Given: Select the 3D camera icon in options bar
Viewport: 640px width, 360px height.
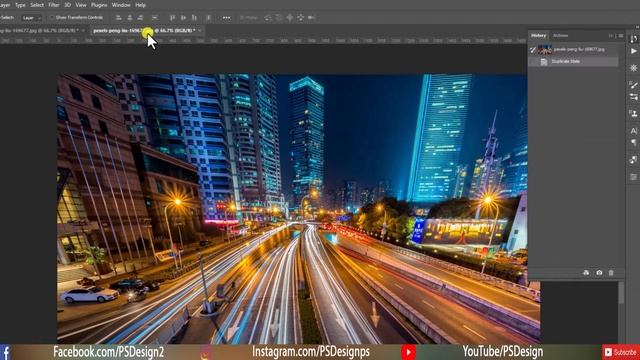Looking at the screenshot, I should [x=311, y=18].
